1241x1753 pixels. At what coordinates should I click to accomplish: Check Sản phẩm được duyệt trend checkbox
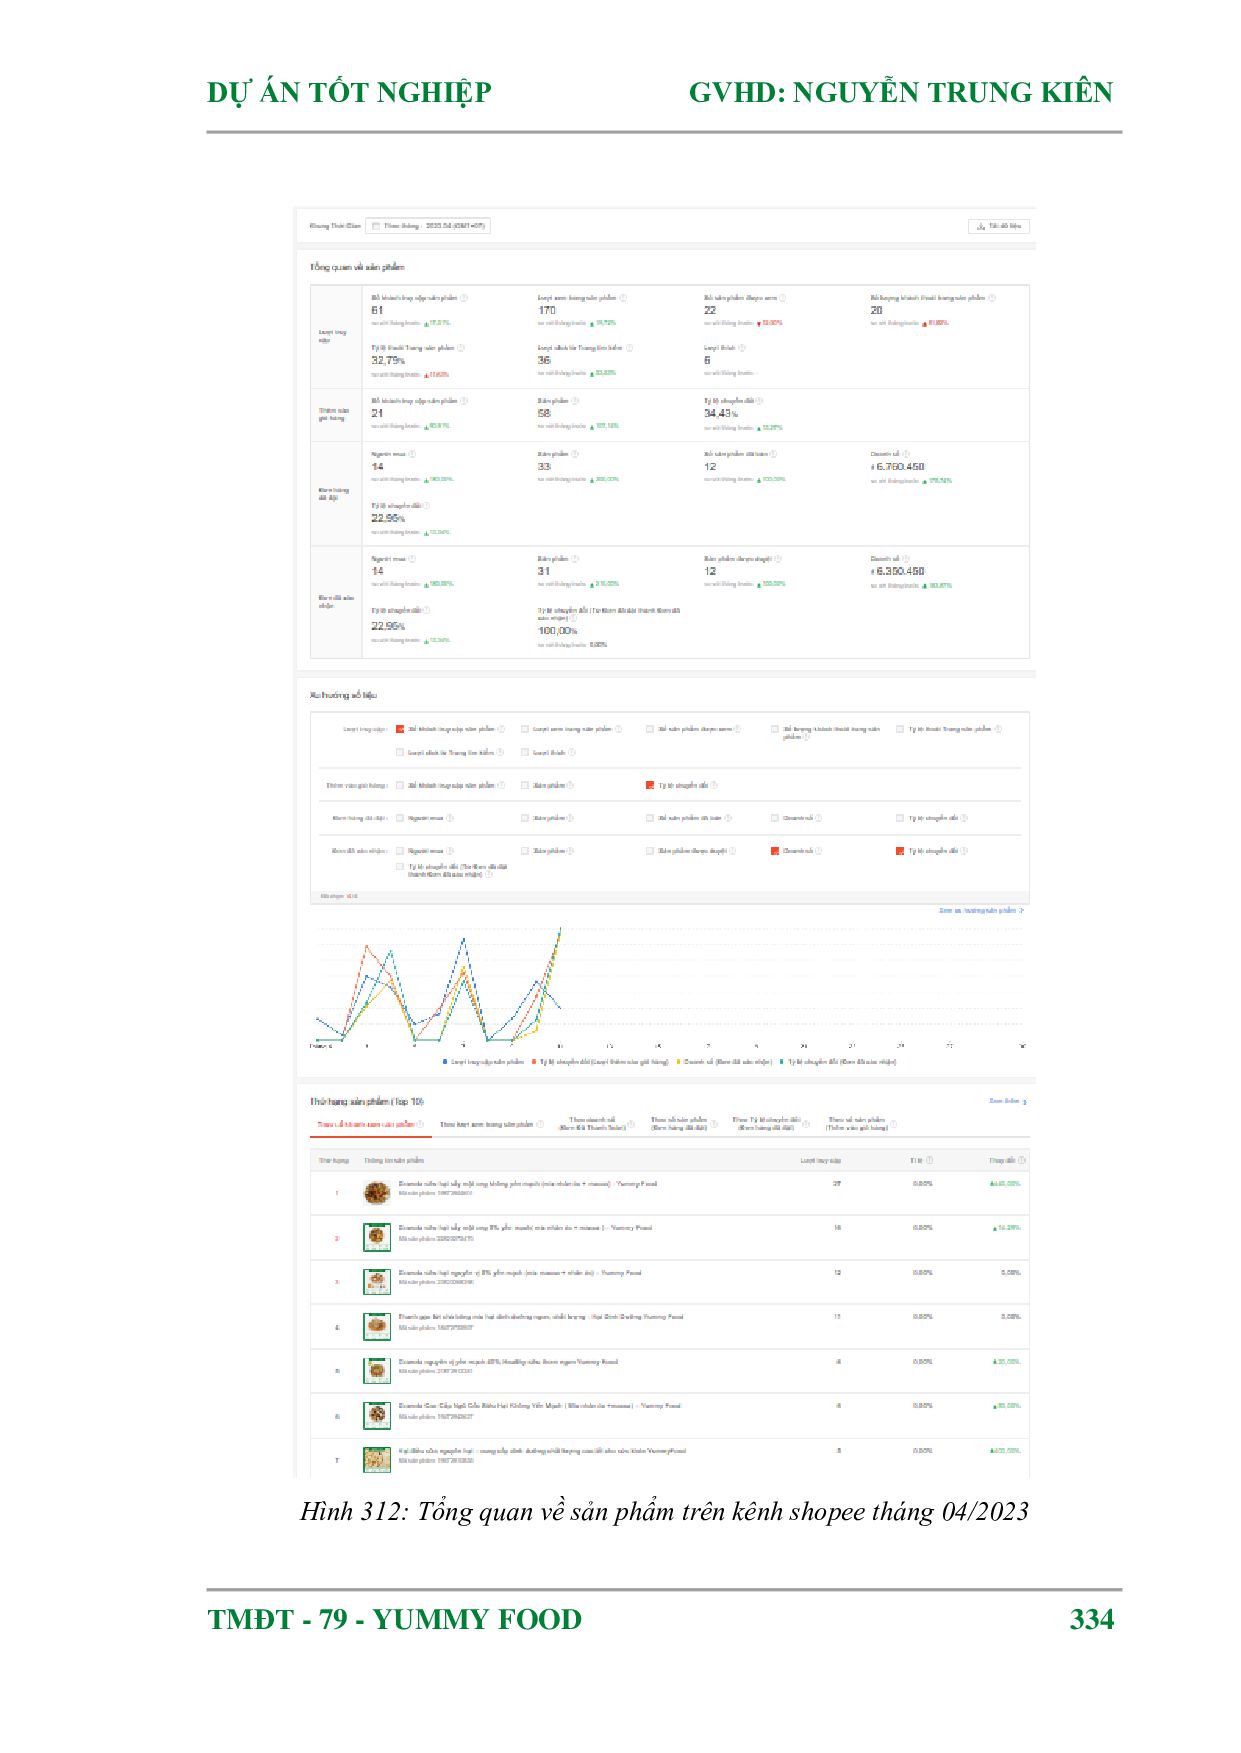pos(650,851)
